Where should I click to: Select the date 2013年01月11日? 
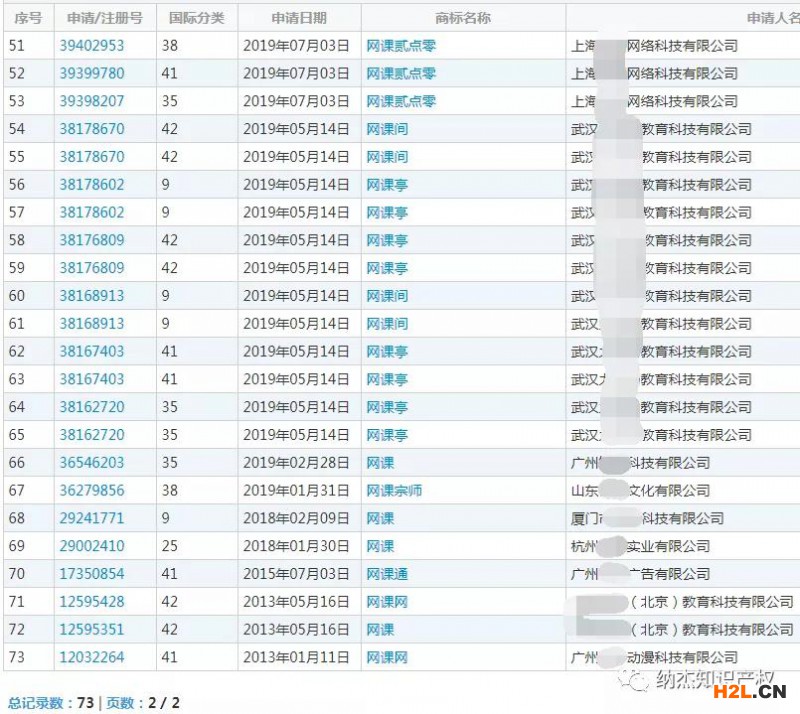pos(296,657)
